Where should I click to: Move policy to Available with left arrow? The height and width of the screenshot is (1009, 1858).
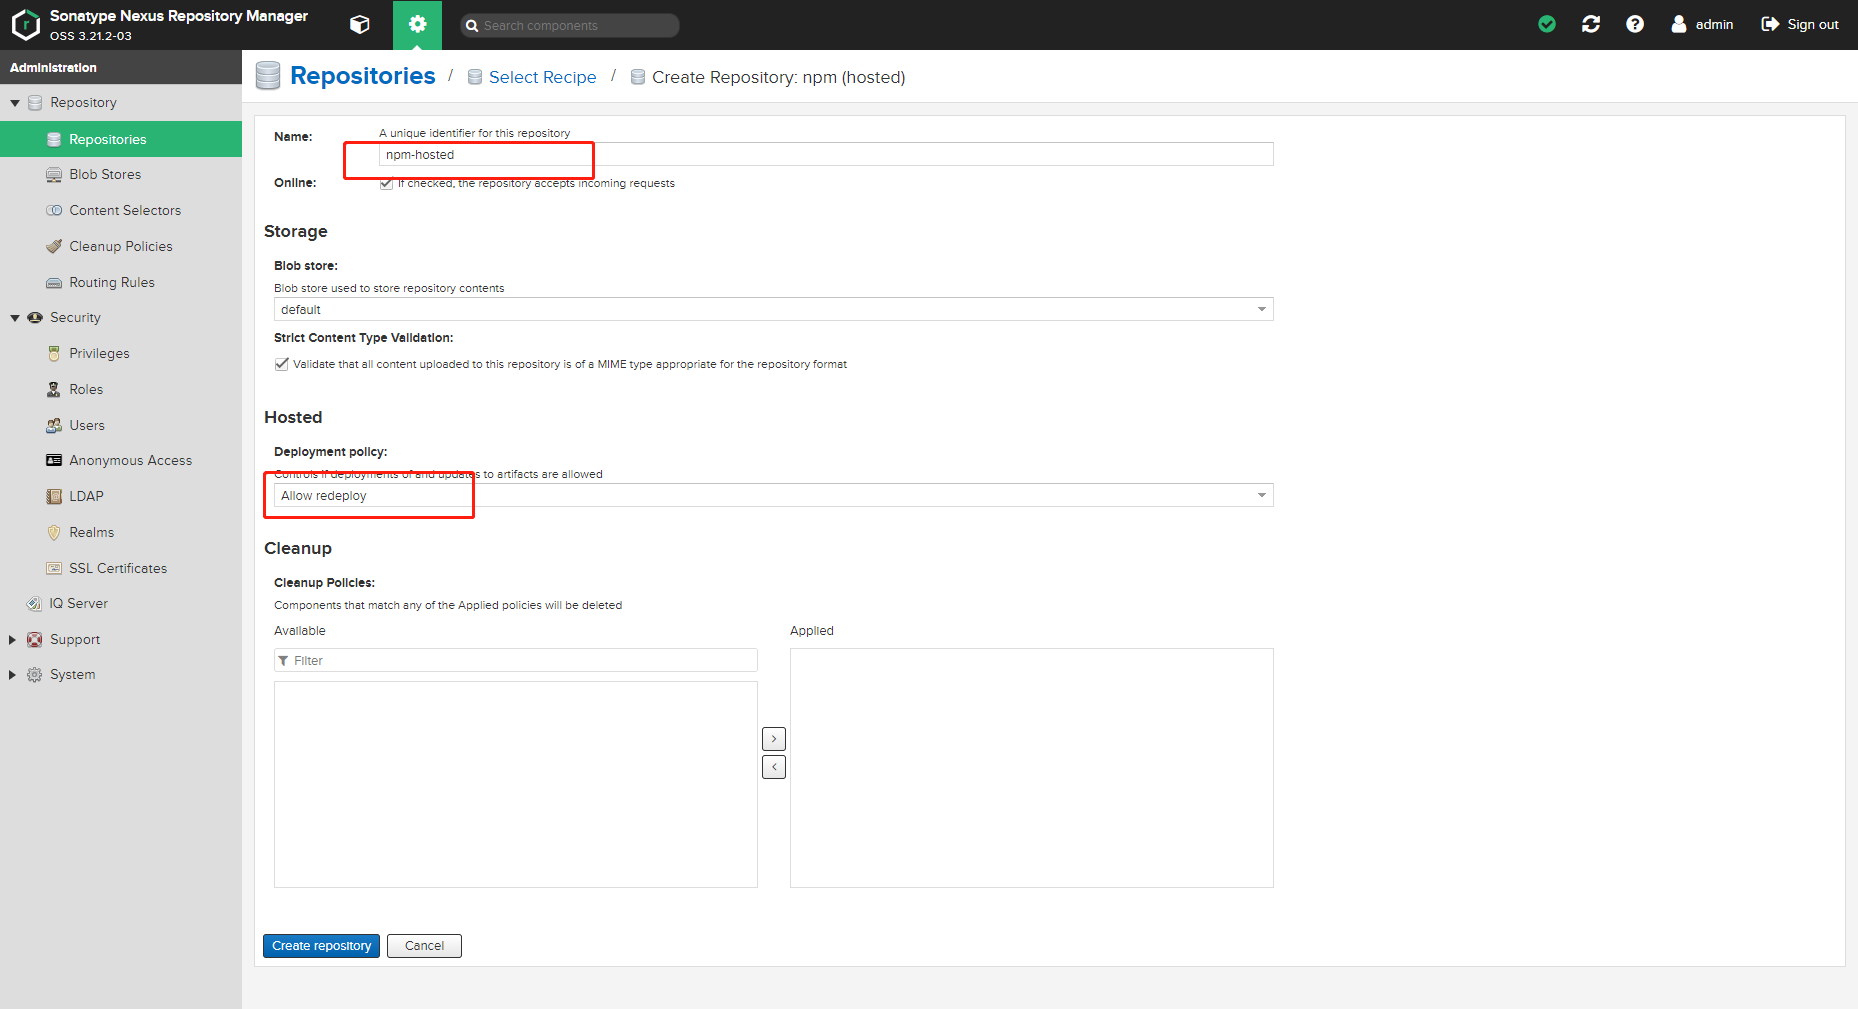coord(774,767)
